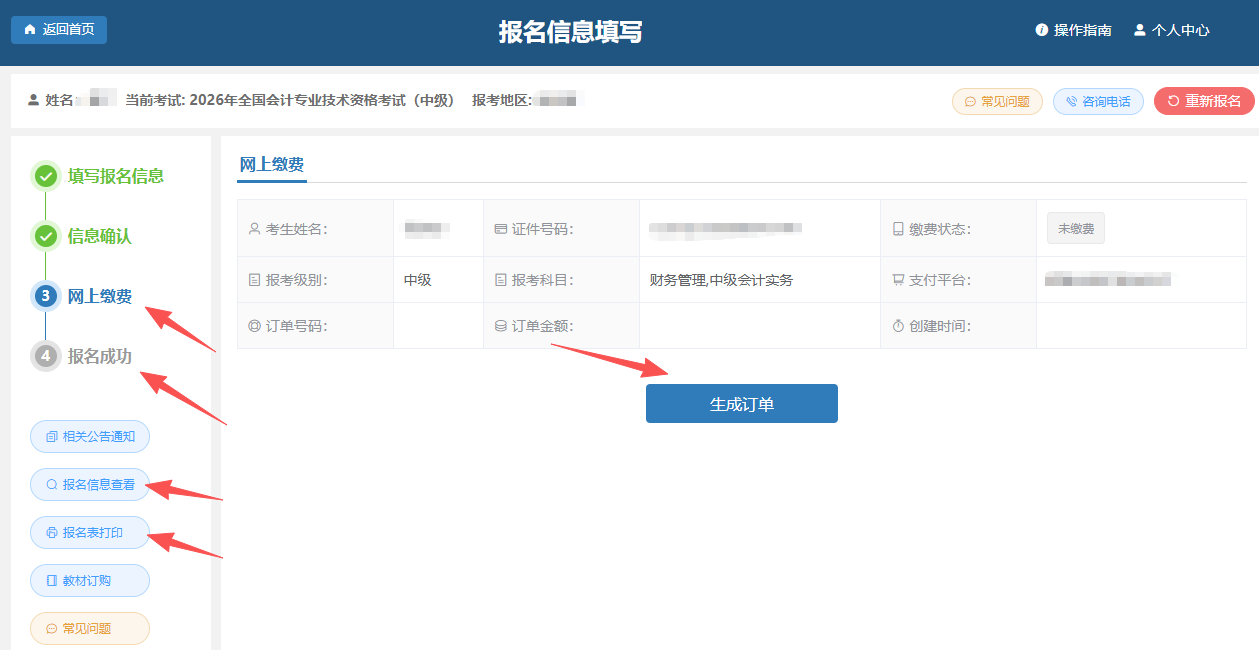Click green check icon of 信息确认
The image size is (1259, 650).
click(x=46, y=237)
